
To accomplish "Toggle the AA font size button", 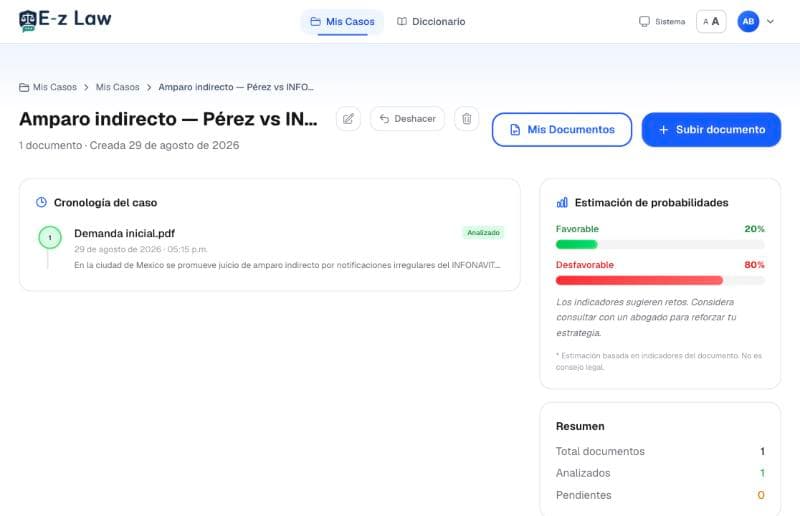I will coord(711,21).
